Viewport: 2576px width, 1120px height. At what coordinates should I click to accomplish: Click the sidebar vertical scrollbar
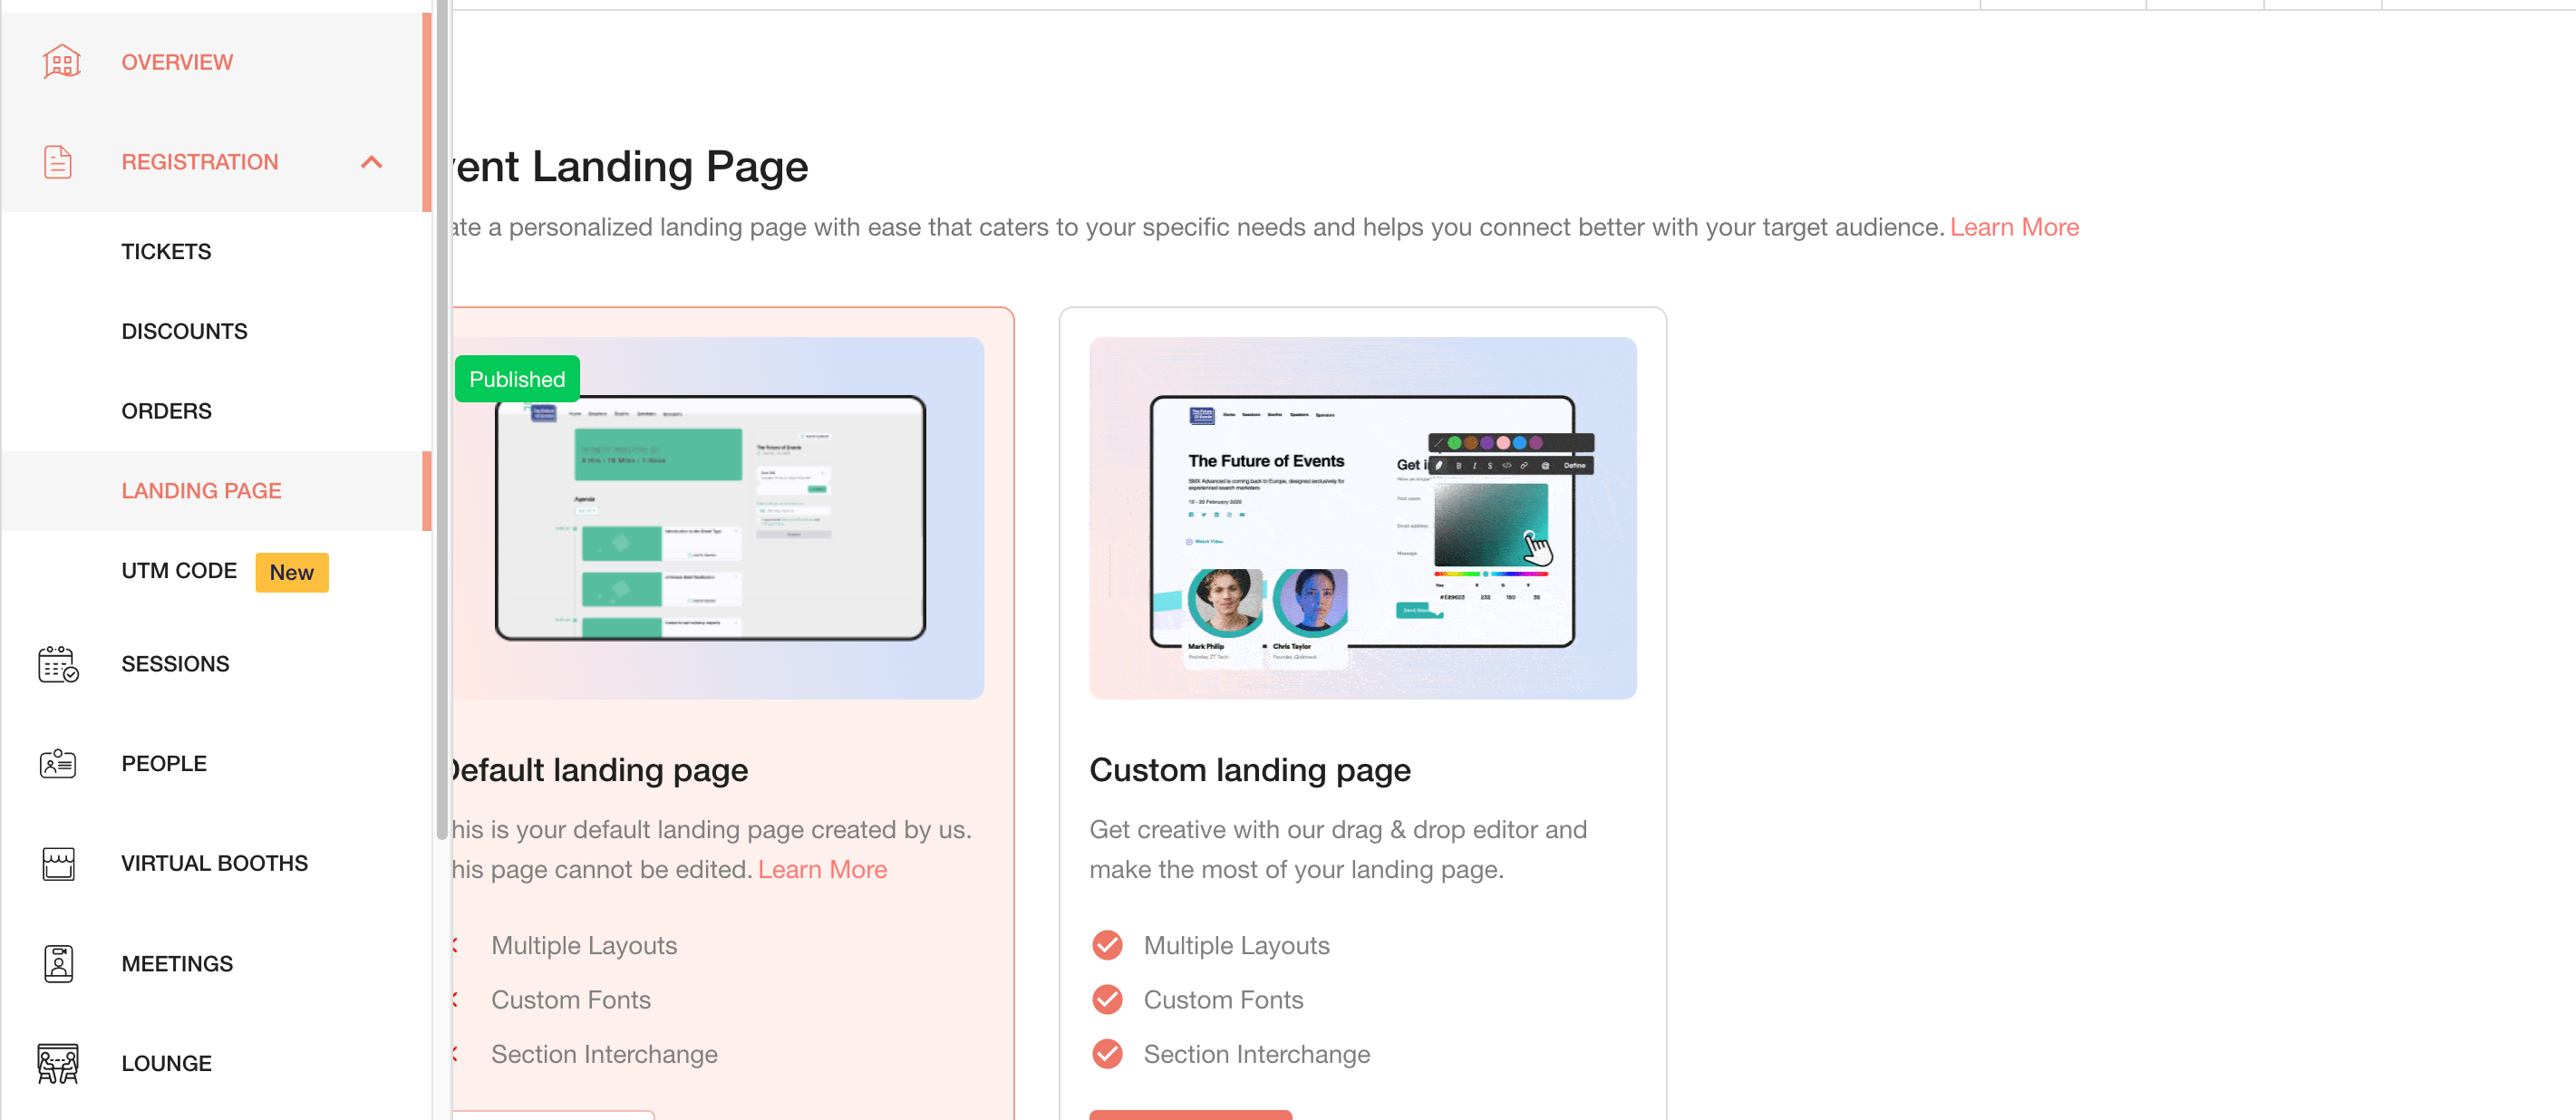[x=442, y=420]
